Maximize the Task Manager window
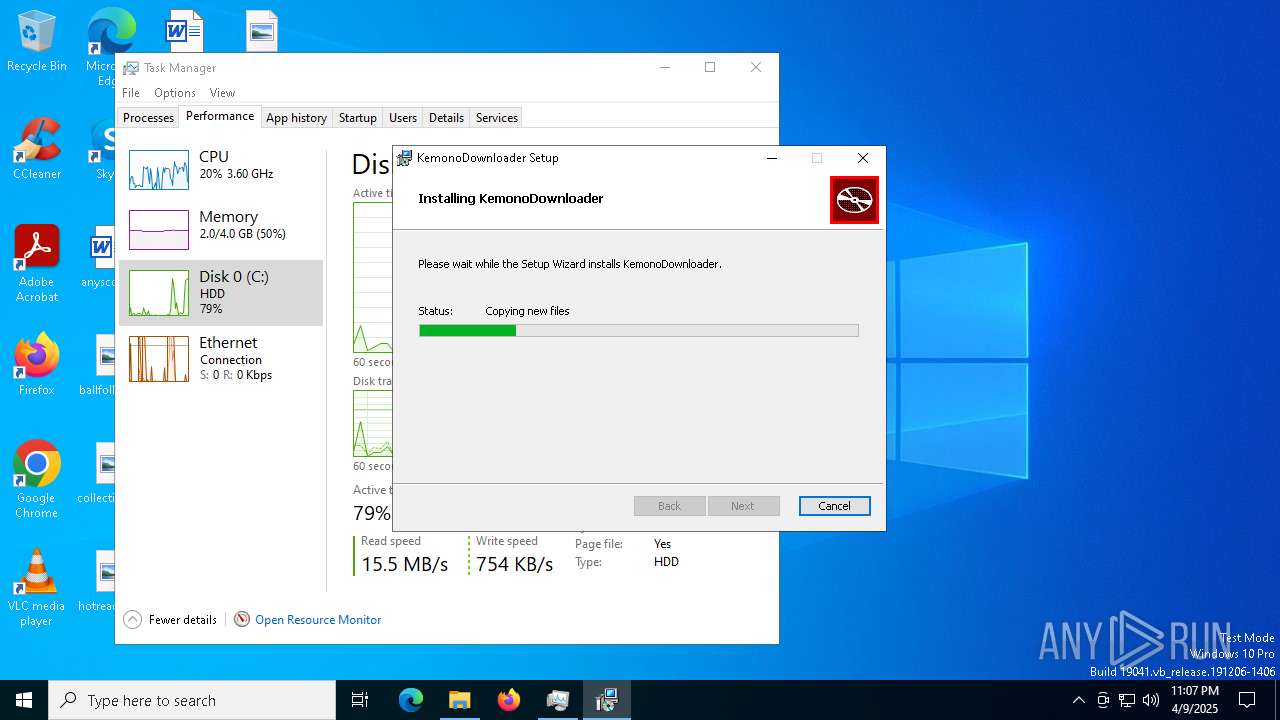1280x720 pixels. pyautogui.click(x=710, y=68)
